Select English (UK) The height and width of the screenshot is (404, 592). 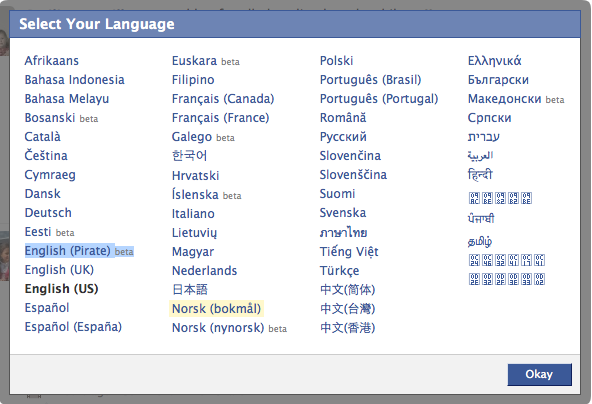pyautogui.click(x=59, y=270)
